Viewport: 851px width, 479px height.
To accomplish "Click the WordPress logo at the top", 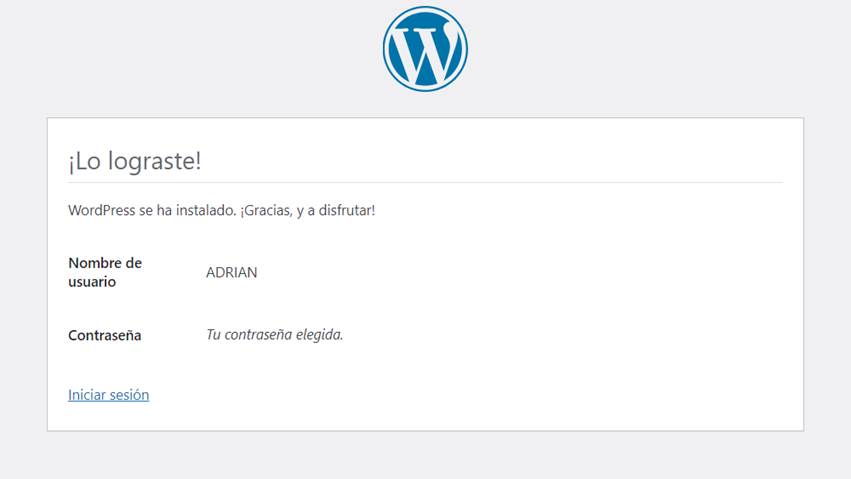I will tap(425, 49).
